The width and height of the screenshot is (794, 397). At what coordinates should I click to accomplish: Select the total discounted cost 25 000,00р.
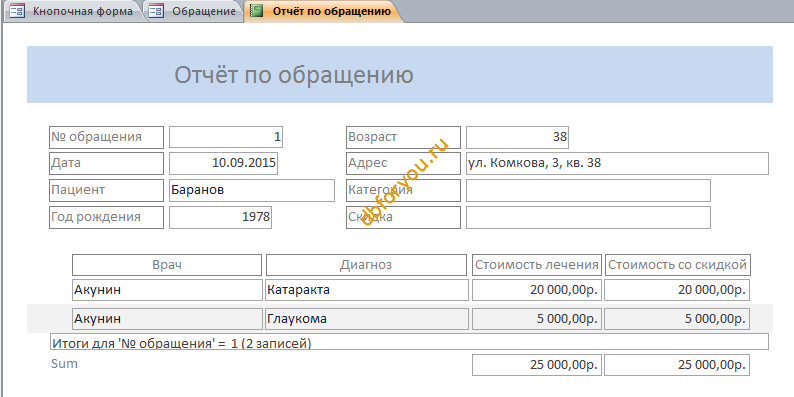pyautogui.click(x=677, y=365)
